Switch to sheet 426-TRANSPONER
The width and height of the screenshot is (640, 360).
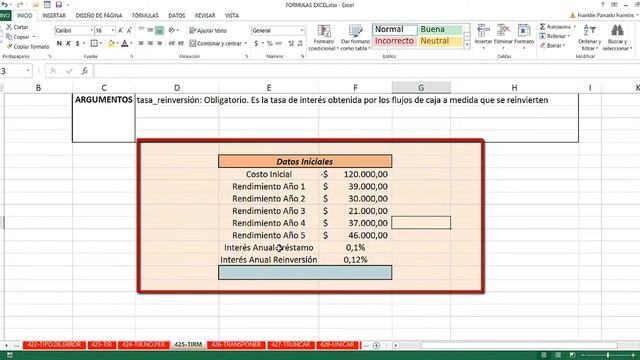click(236, 345)
